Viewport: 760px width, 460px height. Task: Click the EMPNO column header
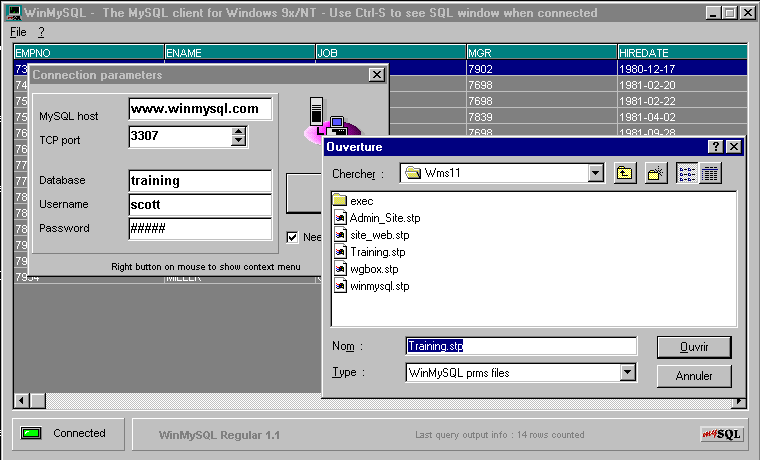tap(89, 52)
